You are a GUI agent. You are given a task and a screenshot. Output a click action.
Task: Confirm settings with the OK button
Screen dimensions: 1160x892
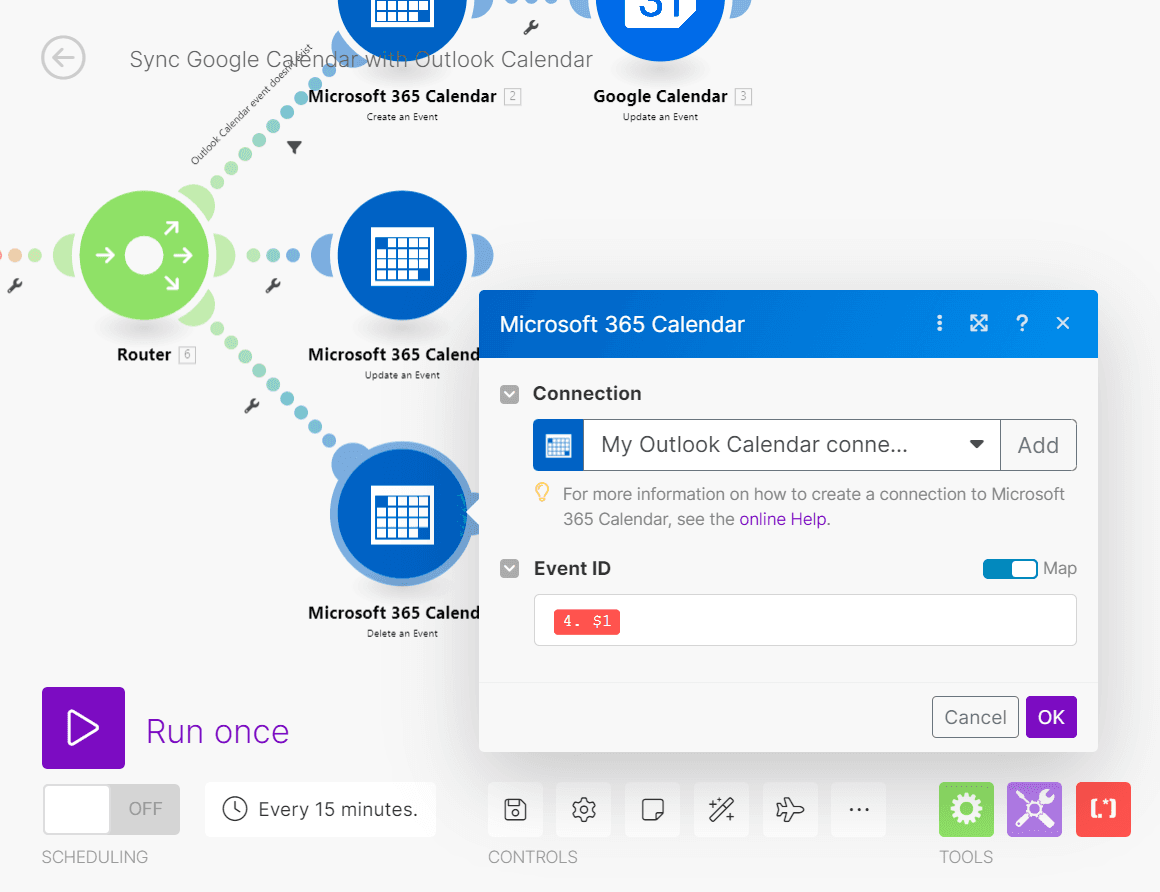pyautogui.click(x=1051, y=717)
